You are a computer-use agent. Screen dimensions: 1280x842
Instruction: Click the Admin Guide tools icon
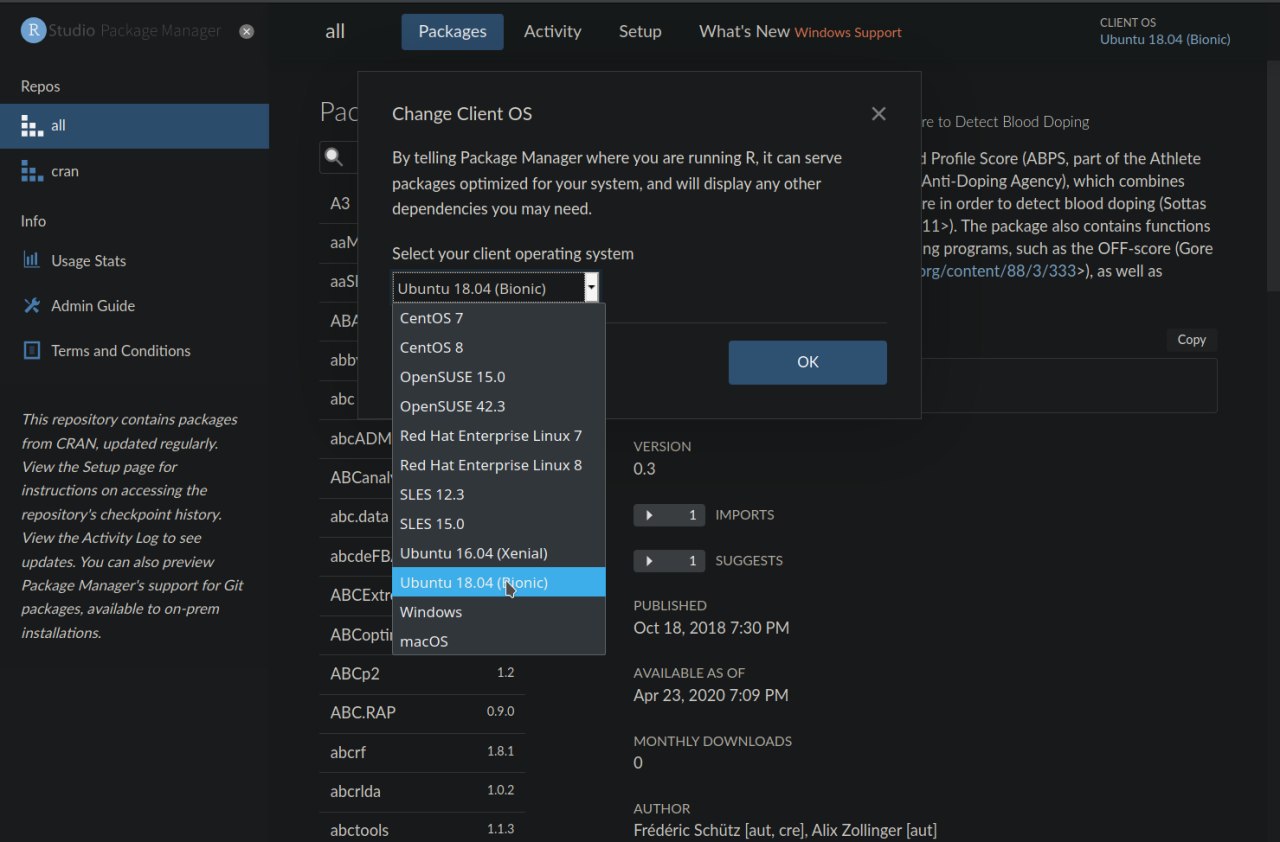coord(31,305)
